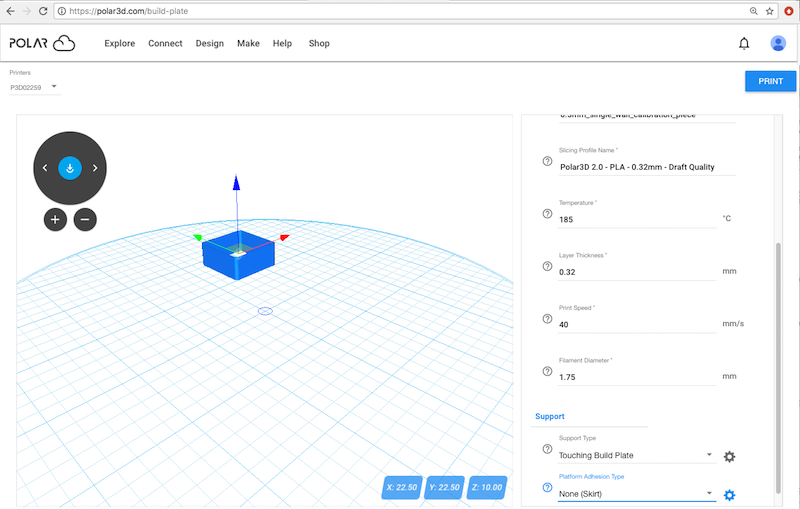Open the Shop menu
Viewport: 800px width, 509px height.
(319, 43)
